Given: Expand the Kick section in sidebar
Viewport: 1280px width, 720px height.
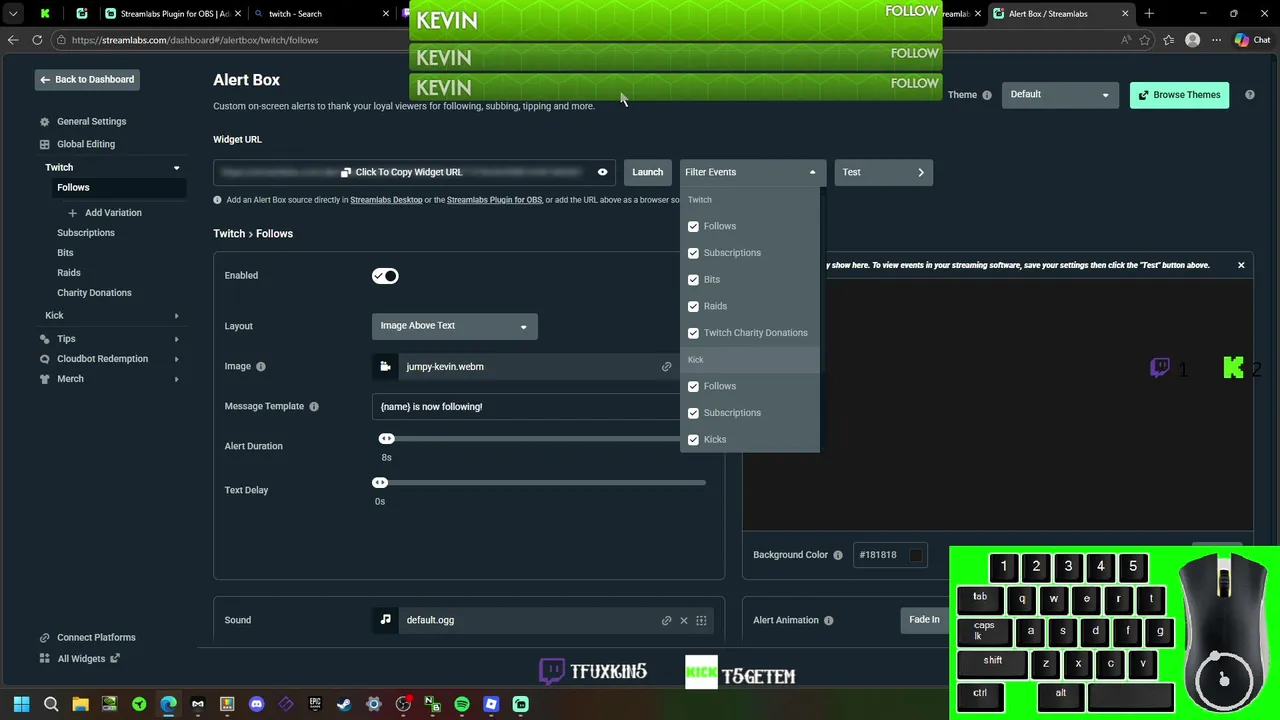Looking at the screenshot, I should point(176,316).
